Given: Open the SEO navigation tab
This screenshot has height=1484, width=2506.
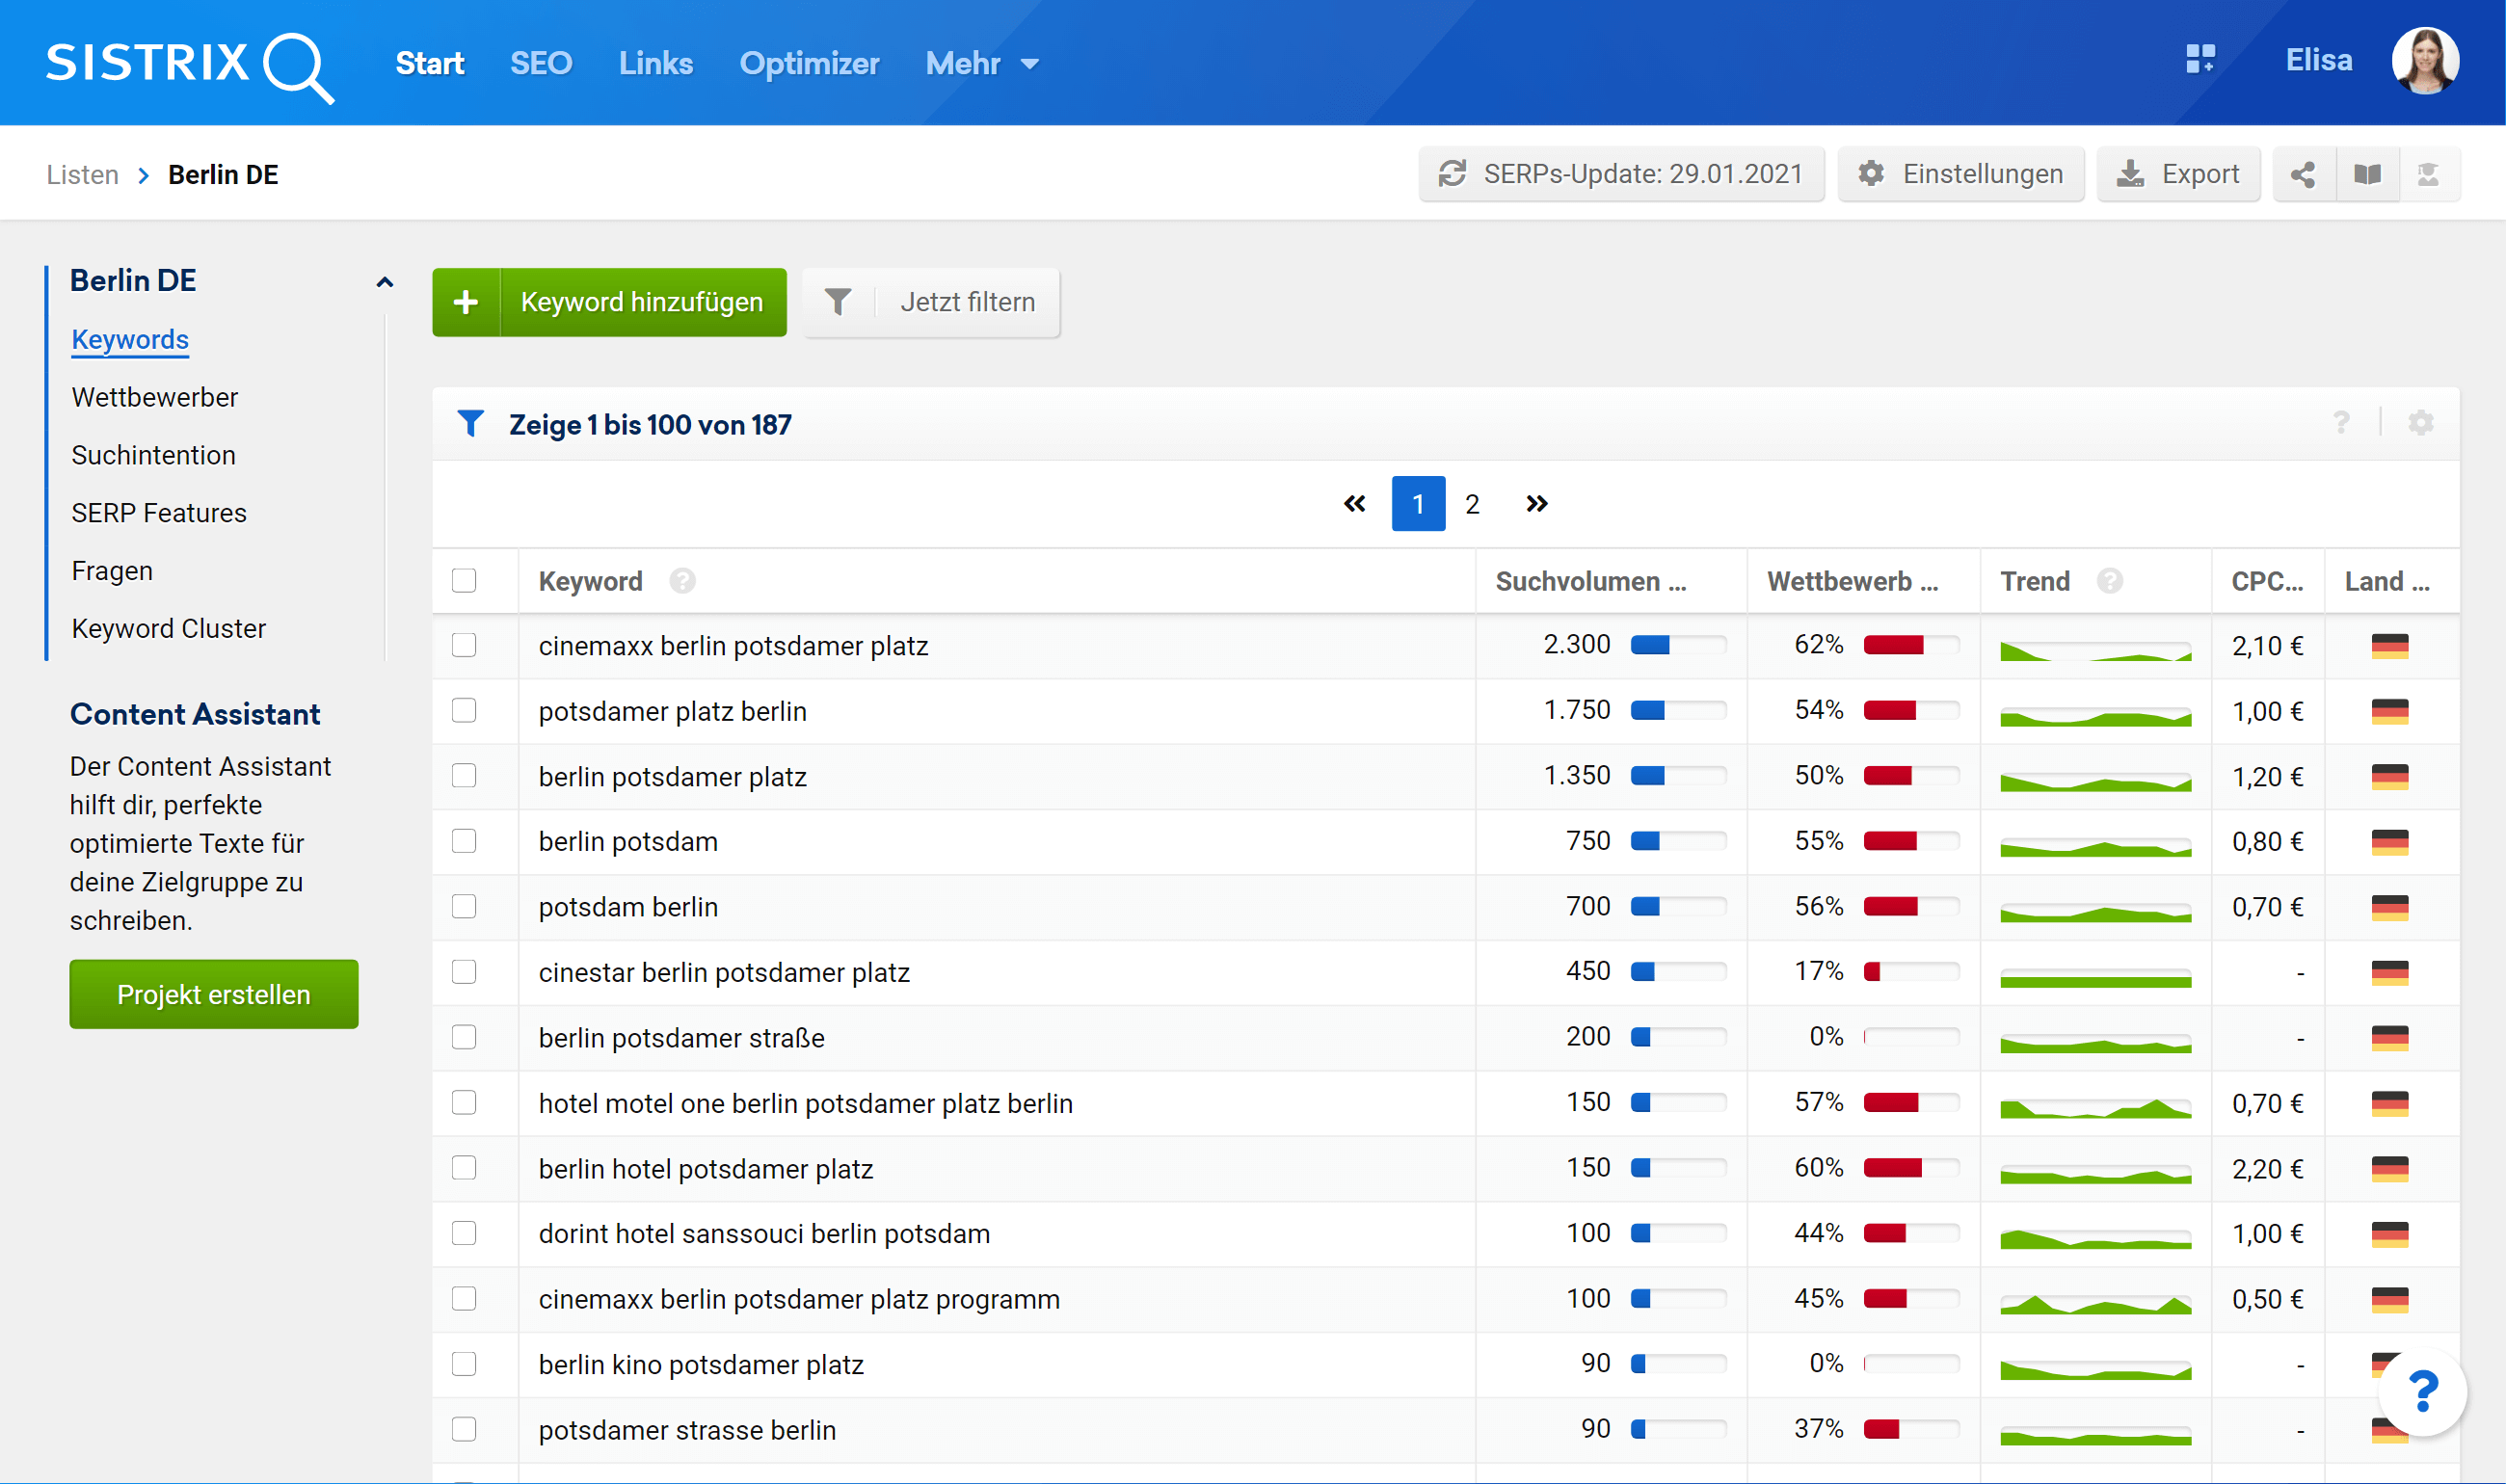Looking at the screenshot, I should pos(540,64).
